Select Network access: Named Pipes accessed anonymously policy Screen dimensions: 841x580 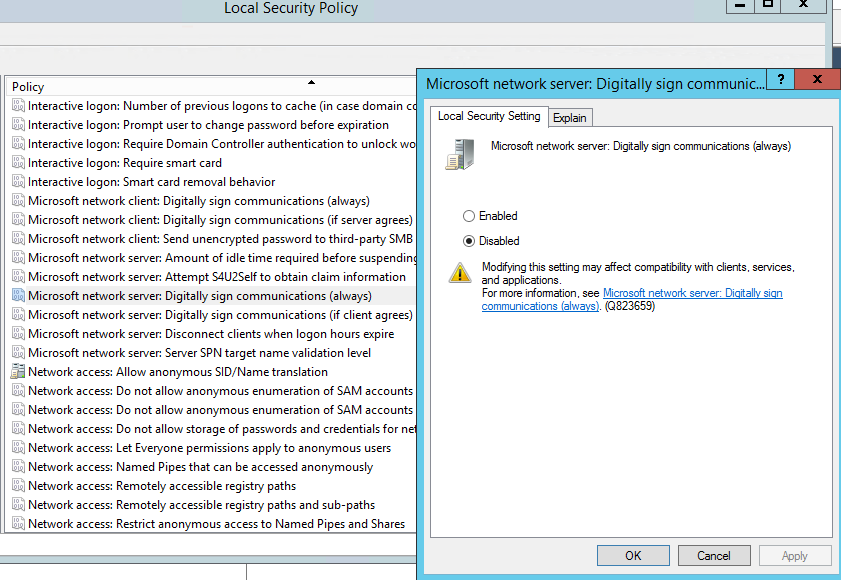pyautogui.click(x=200, y=467)
